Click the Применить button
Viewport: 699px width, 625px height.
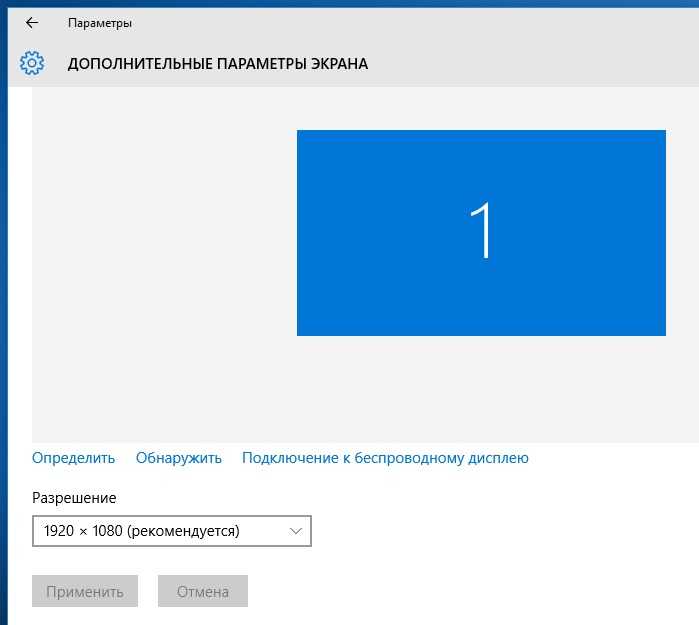coord(85,591)
